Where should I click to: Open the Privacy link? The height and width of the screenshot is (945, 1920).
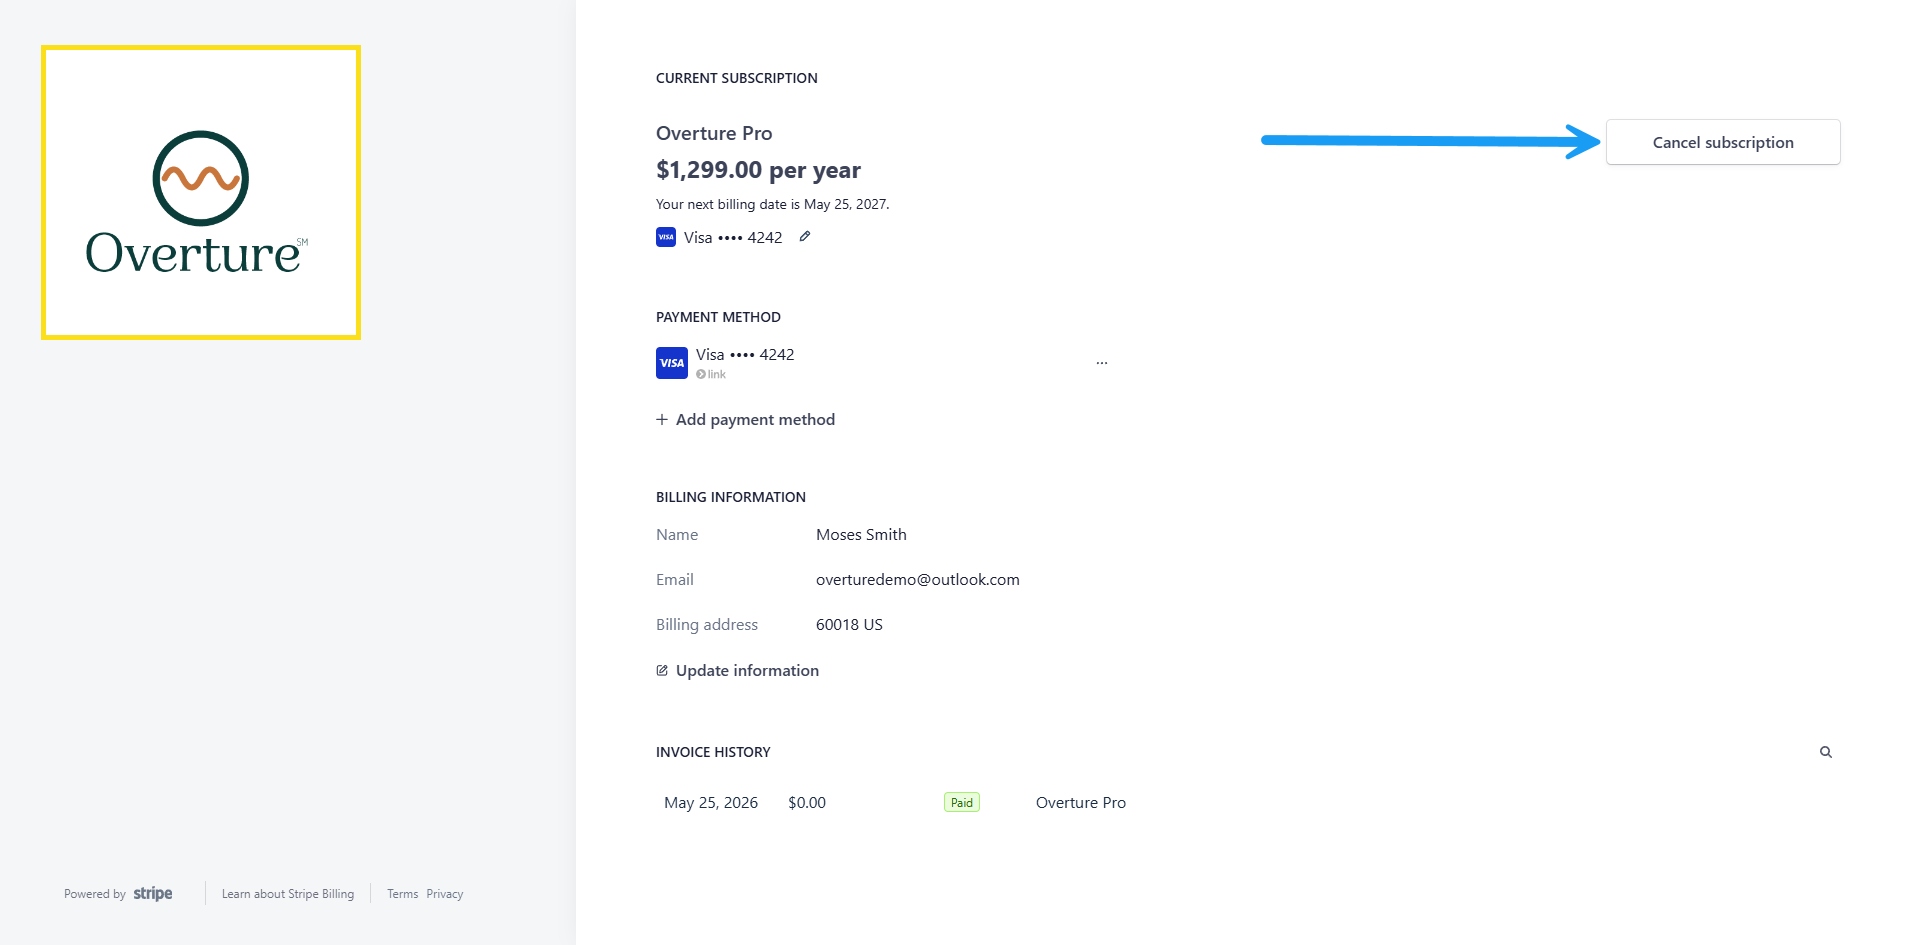point(444,894)
